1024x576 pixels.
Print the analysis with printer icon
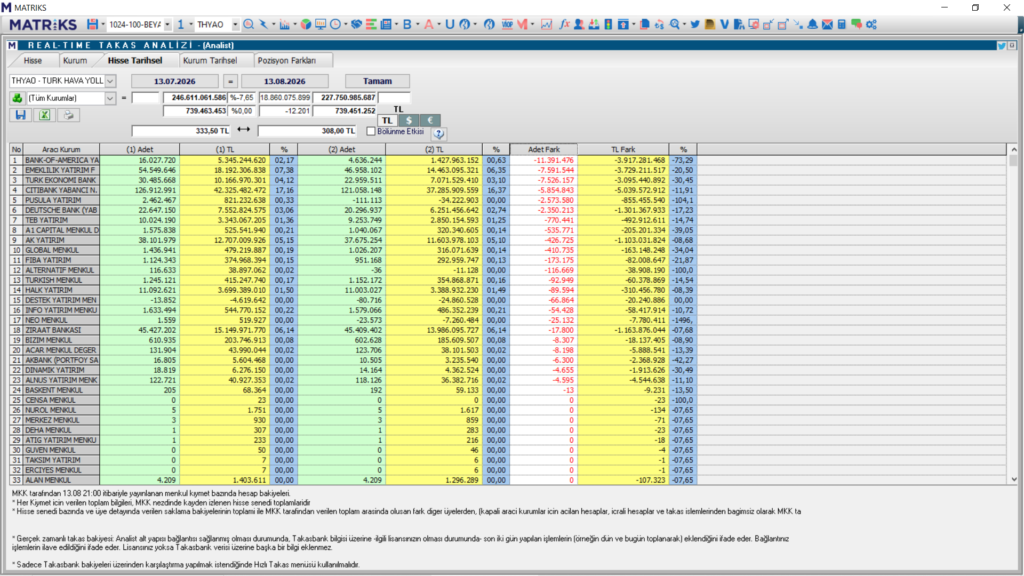tap(68, 115)
